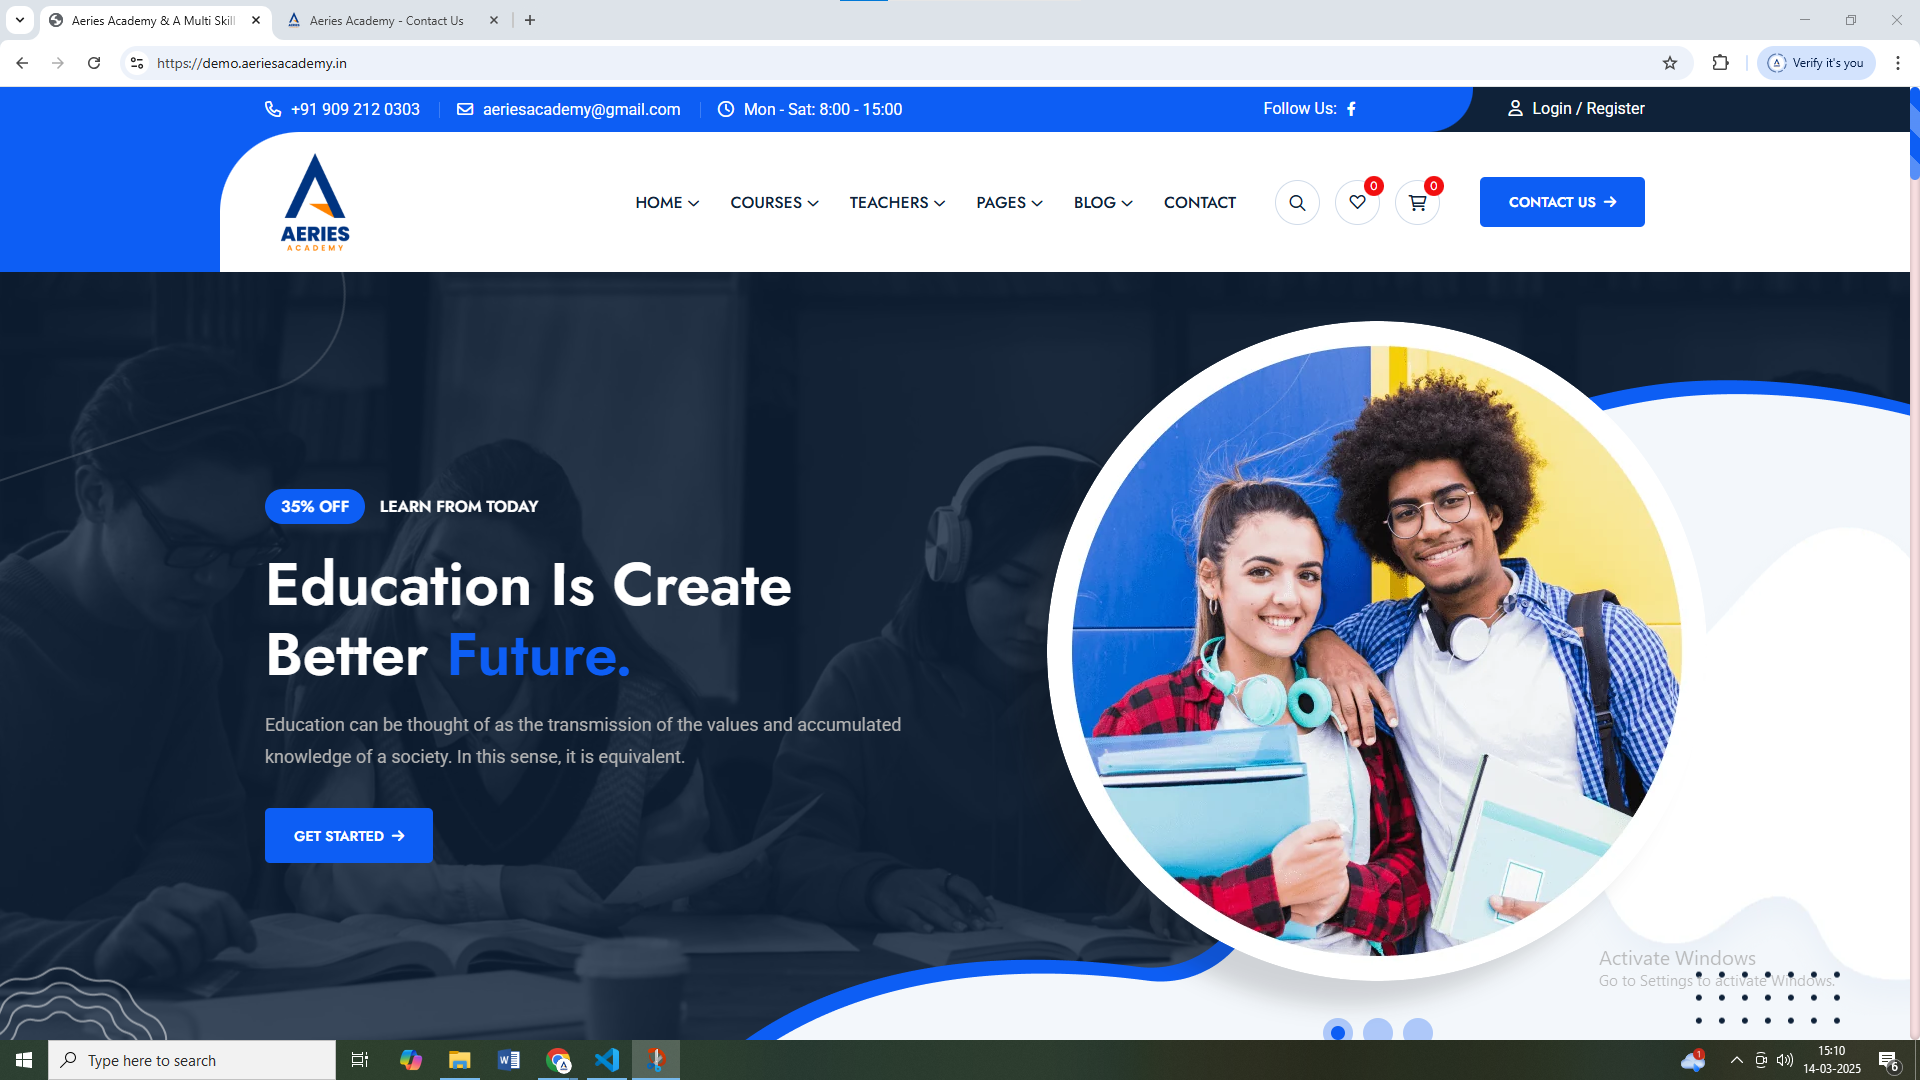This screenshot has height=1080, width=1920.
Task: Expand the HOME menu dropdown
Action: pos(667,202)
